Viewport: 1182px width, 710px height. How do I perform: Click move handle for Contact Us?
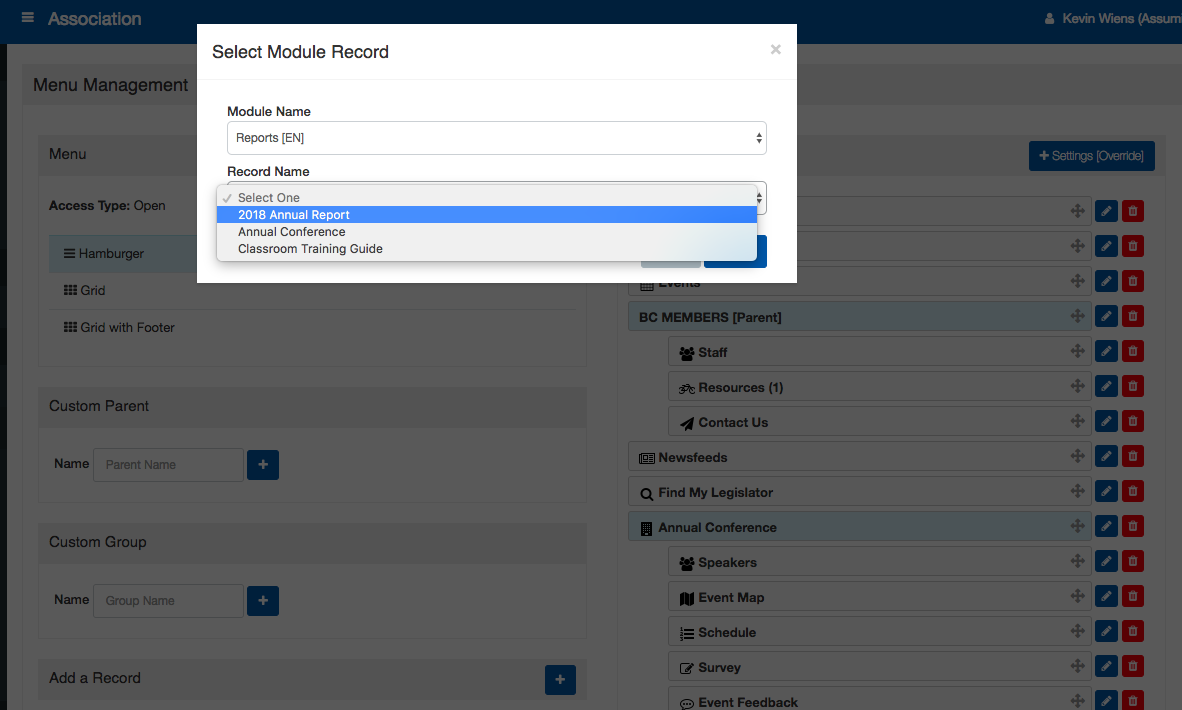(x=1077, y=421)
